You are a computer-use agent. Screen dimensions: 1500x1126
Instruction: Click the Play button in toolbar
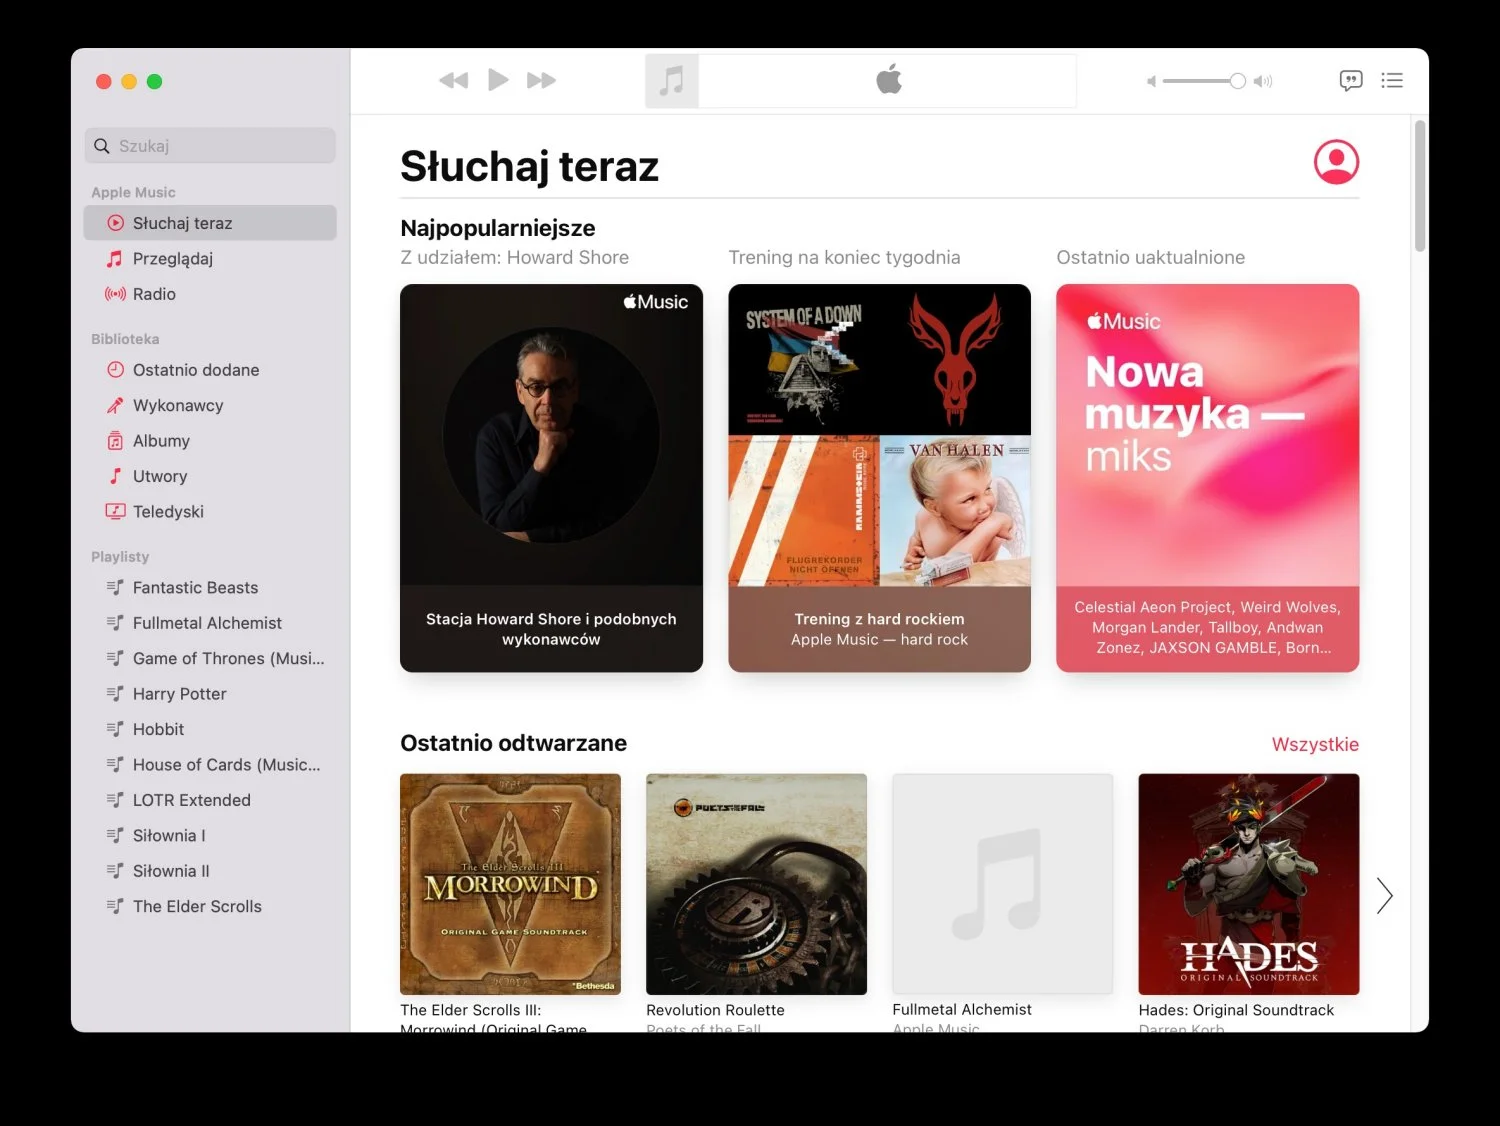tap(498, 80)
